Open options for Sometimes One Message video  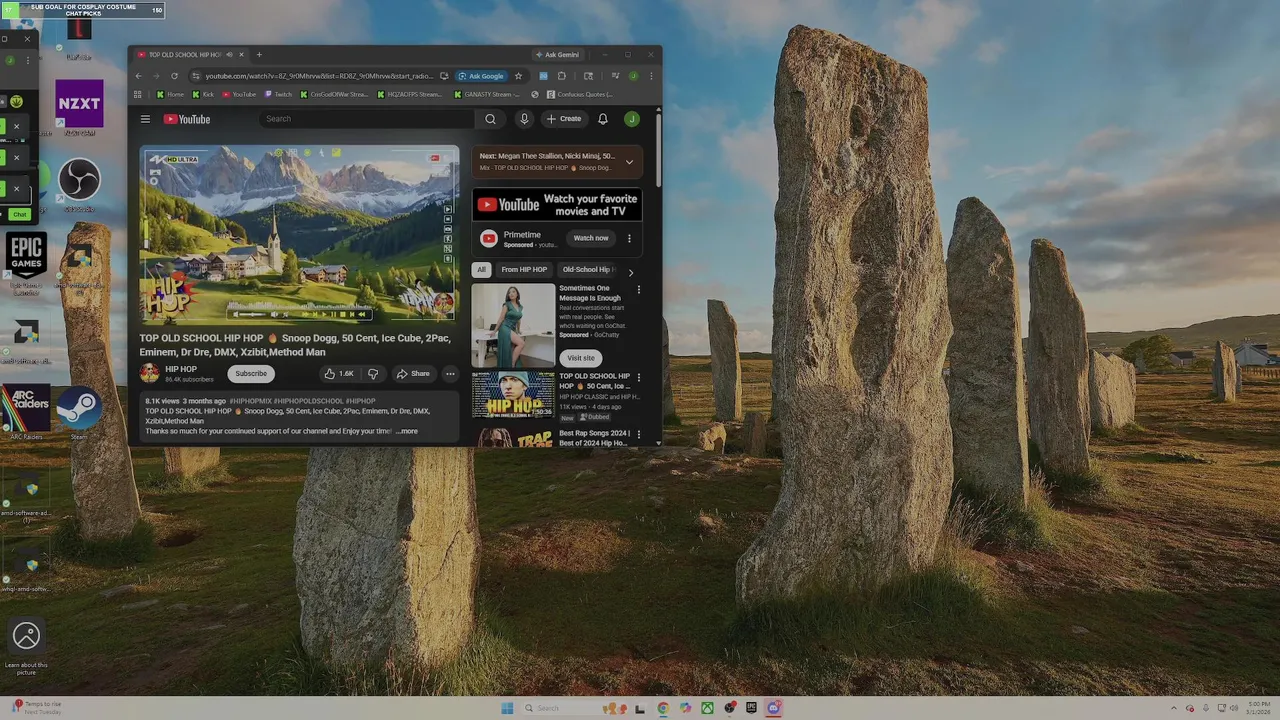click(639, 290)
